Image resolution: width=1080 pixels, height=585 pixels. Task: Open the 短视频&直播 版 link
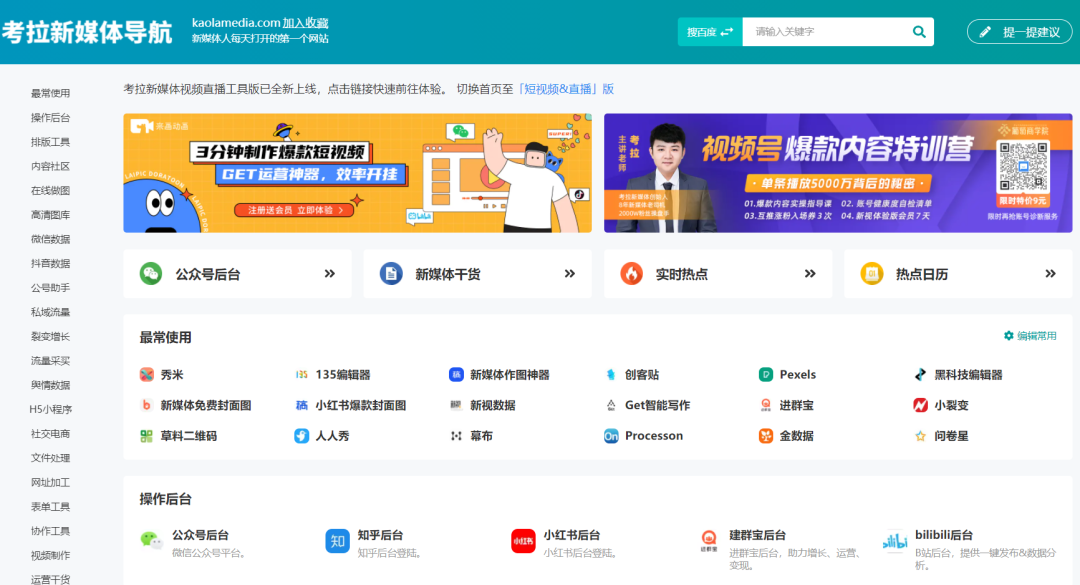pyautogui.click(x=565, y=89)
